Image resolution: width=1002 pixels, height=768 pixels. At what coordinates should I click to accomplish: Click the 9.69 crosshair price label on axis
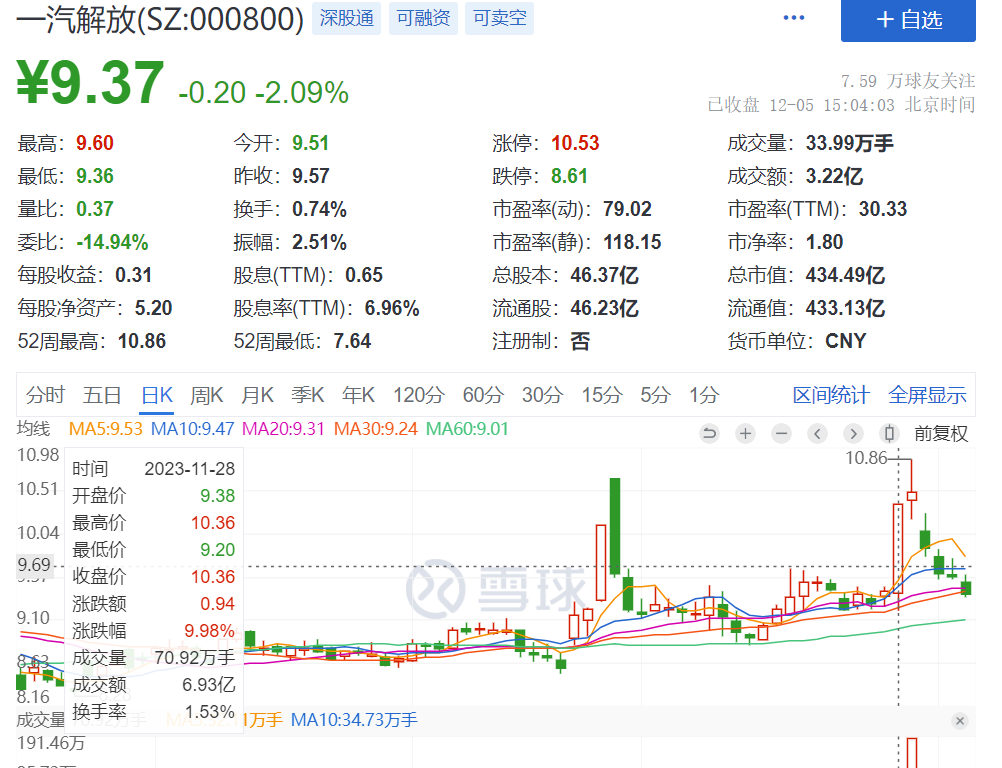(34, 565)
